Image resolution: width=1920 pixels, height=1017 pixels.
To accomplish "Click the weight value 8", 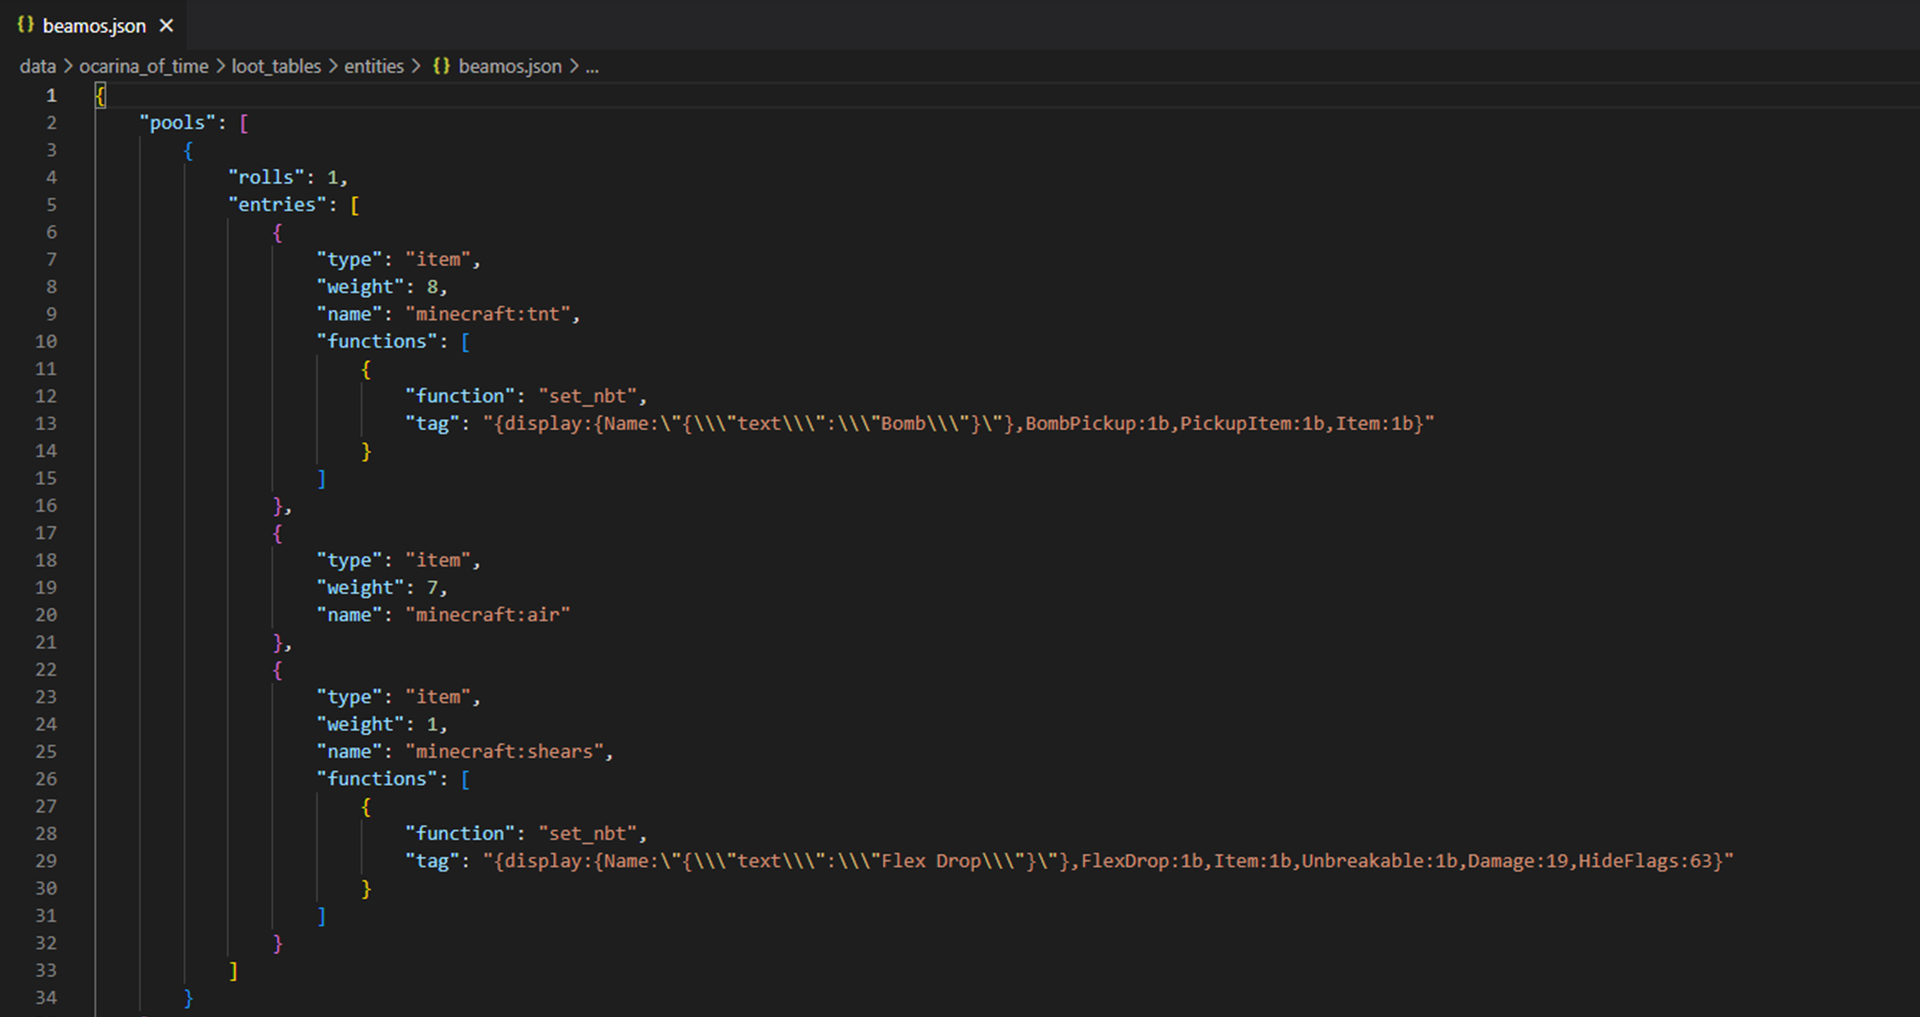I will [x=432, y=287].
